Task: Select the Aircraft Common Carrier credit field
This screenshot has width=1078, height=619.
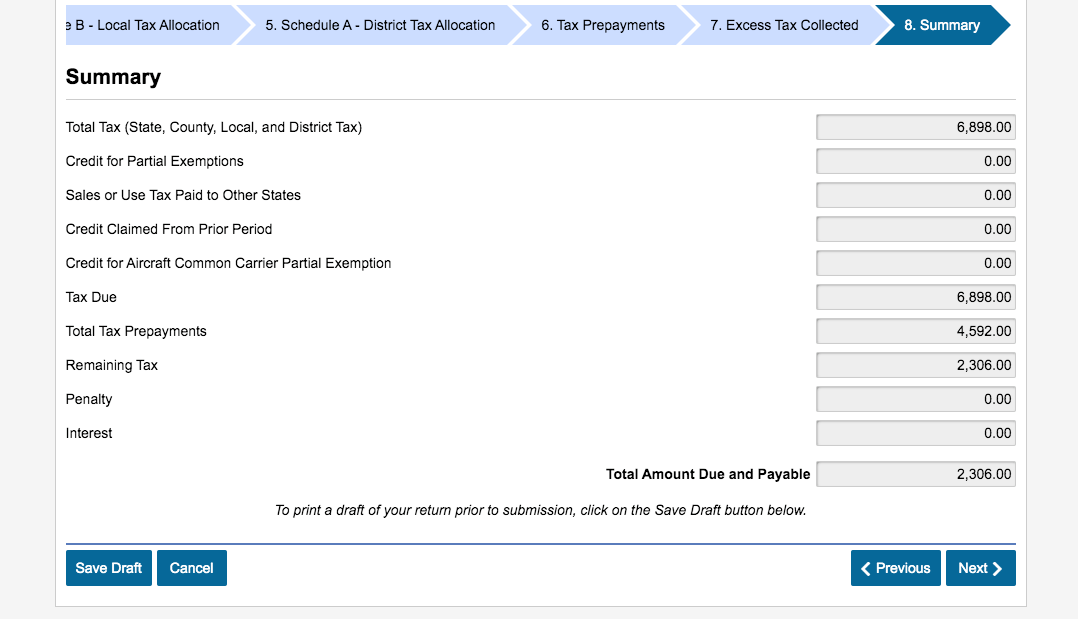Action: (x=915, y=263)
